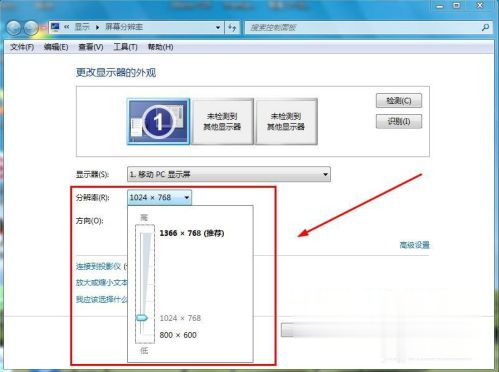Open the 显示器(S) dropdown
499x372 pixels.
pos(229,174)
